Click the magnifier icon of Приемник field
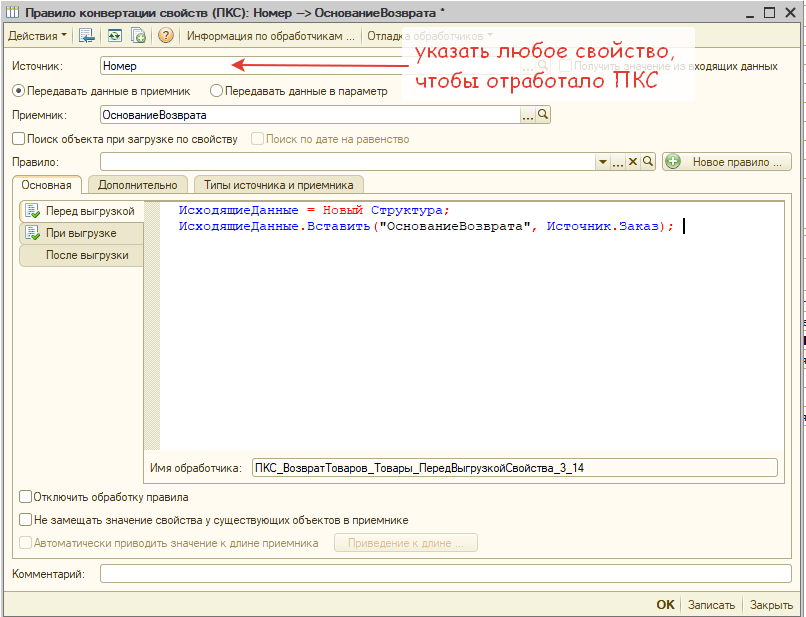The image size is (806, 617). (x=543, y=115)
